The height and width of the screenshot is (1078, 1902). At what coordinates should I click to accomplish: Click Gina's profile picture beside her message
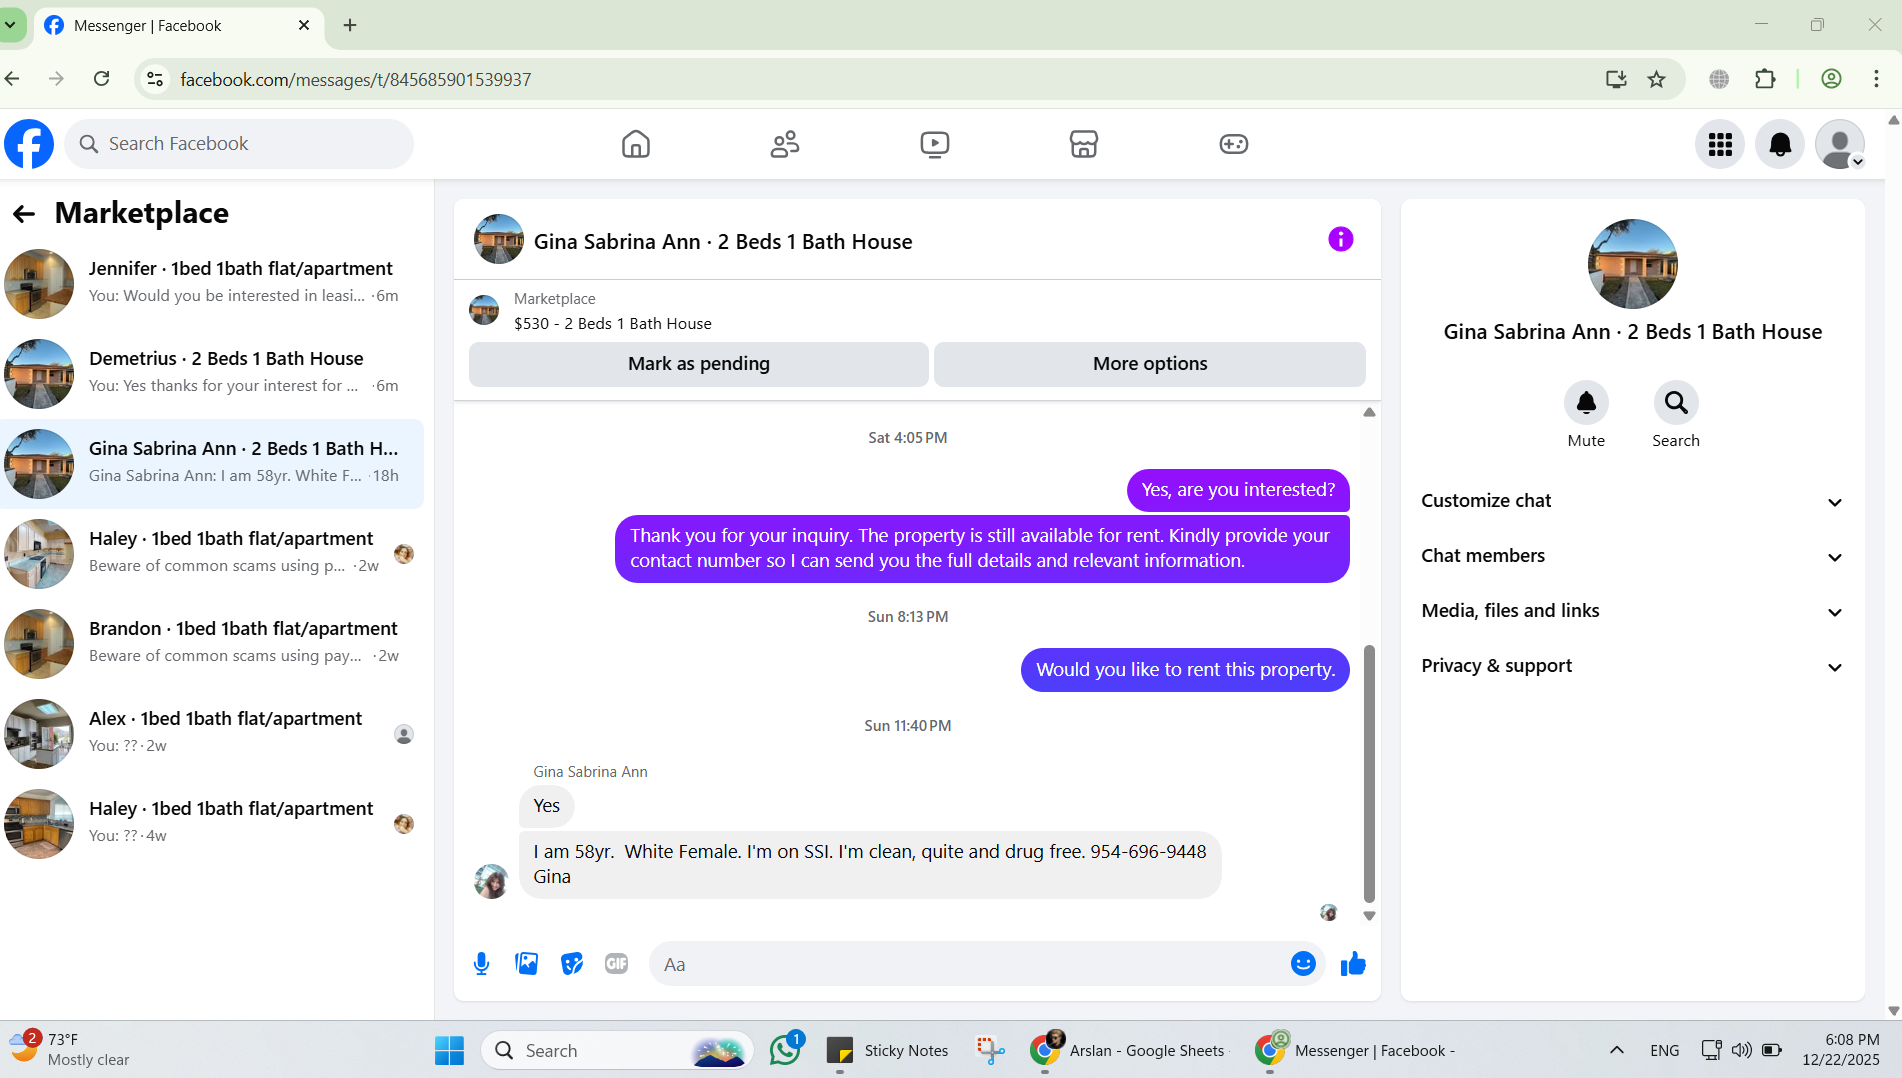[x=491, y=881]
